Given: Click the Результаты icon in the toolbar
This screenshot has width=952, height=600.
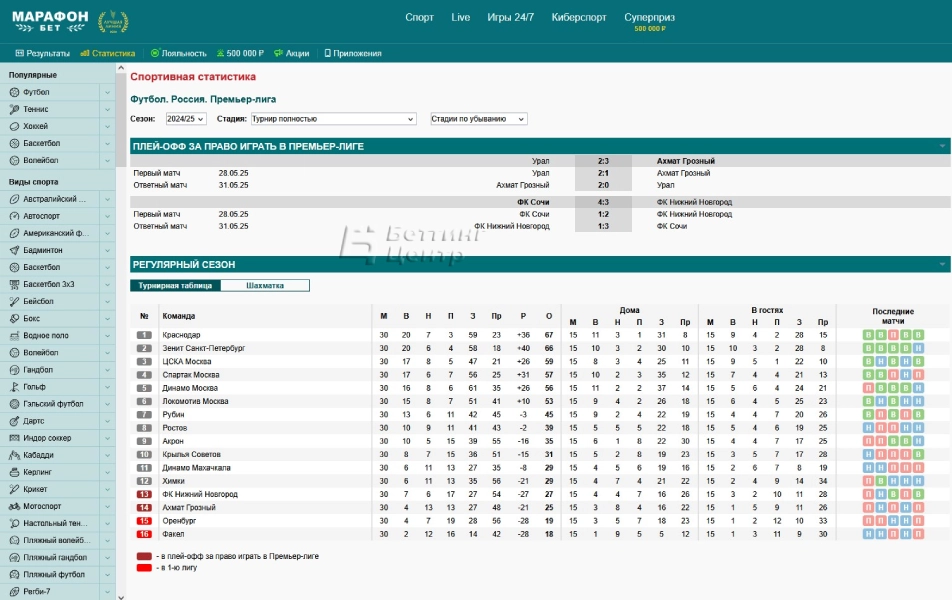Looking at the screenshot, I should tap(19, 53).
